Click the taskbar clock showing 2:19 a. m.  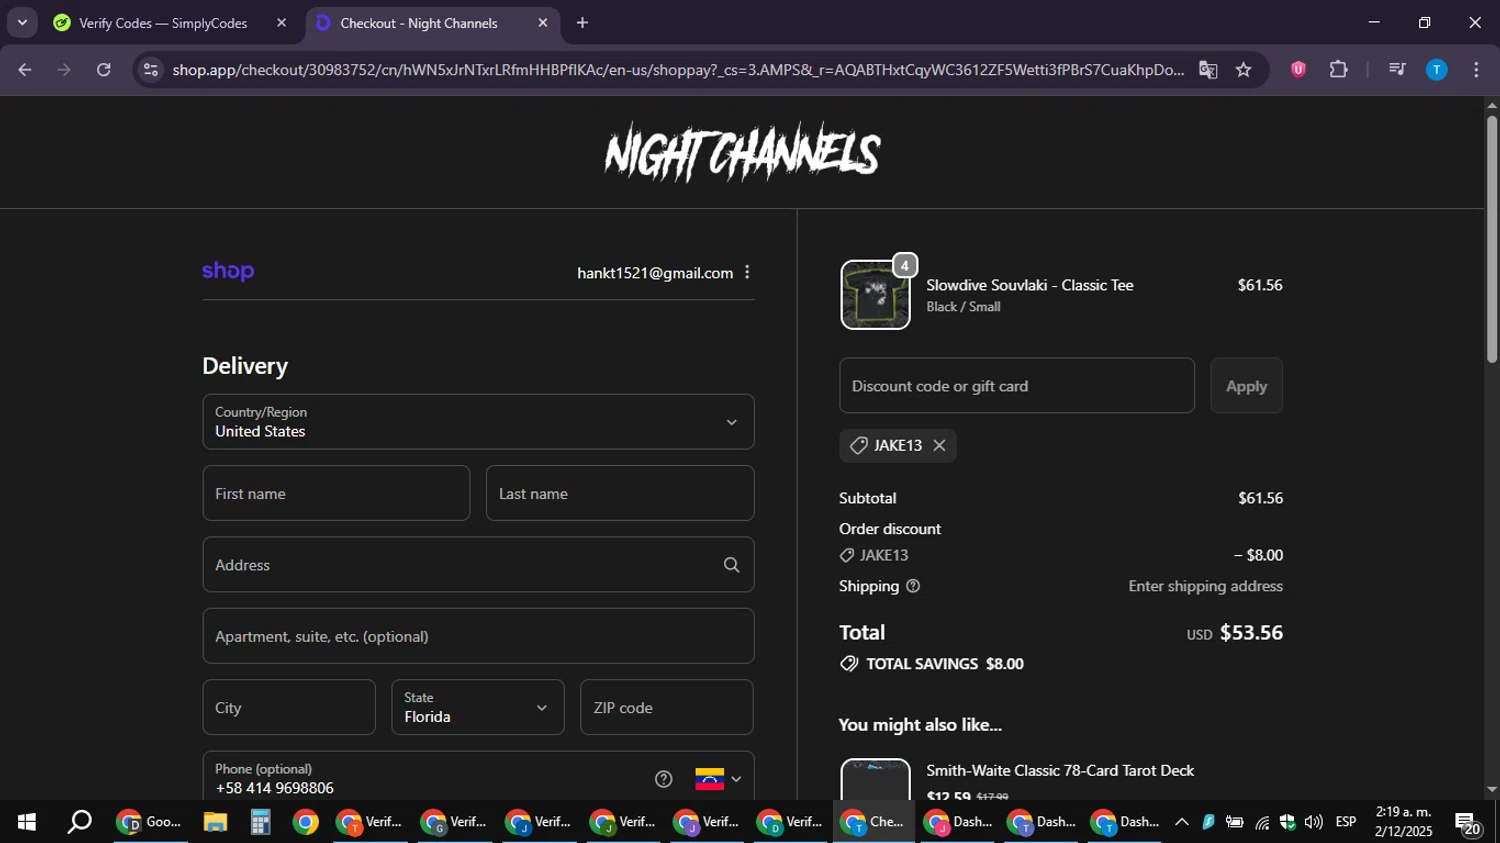pos(1403,822)
